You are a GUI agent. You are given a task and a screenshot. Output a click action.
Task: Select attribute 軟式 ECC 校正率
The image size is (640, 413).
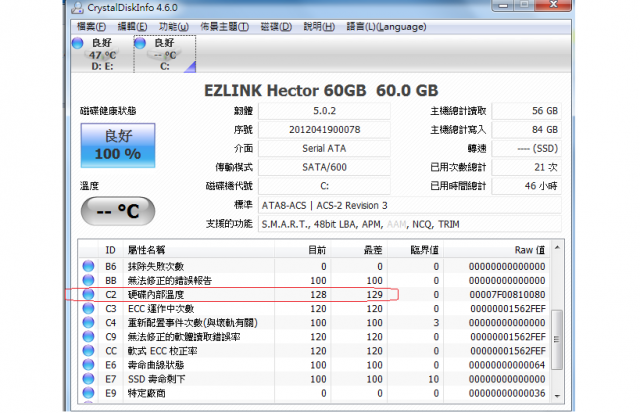tap(162, 351)
